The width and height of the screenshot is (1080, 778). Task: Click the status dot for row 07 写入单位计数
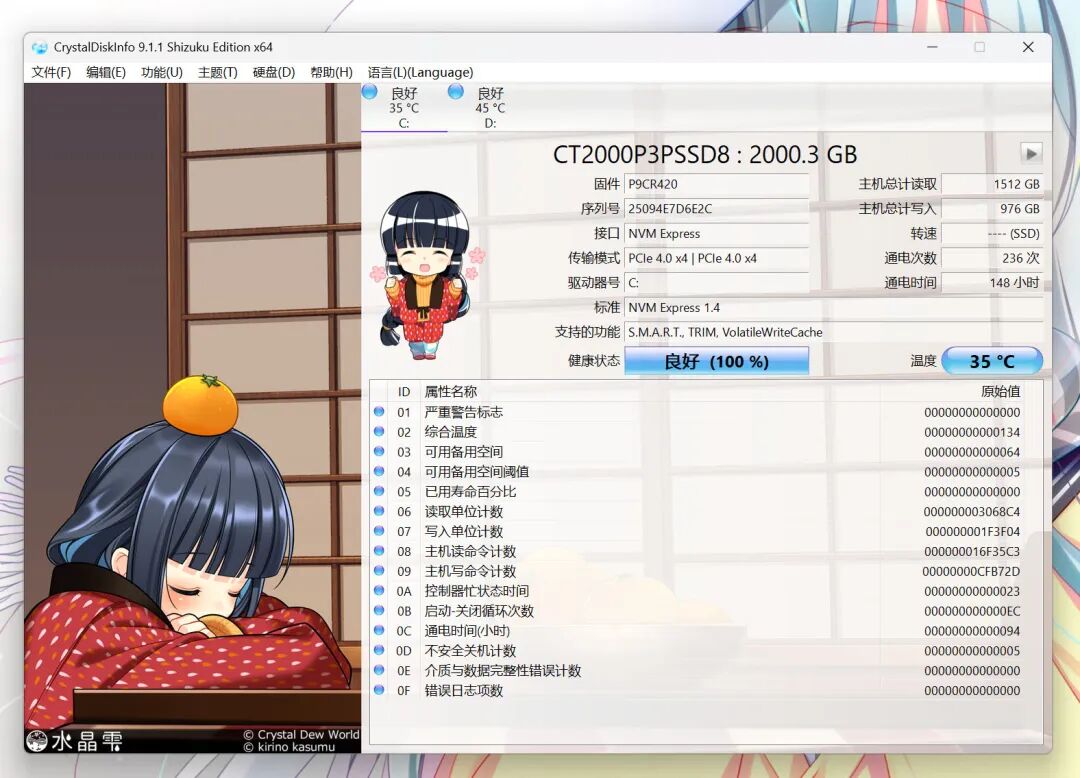tap(379, 531)
